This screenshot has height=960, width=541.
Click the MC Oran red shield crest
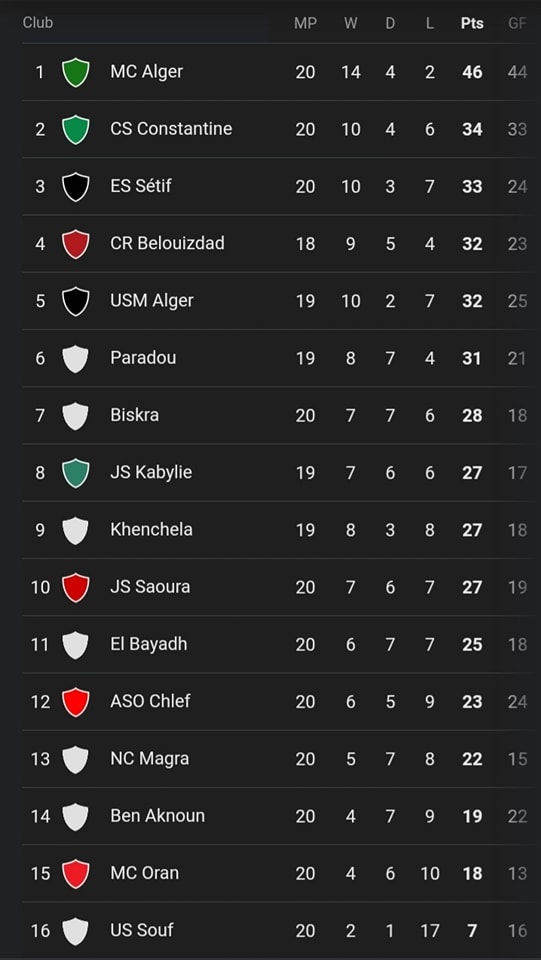[76, 874]
